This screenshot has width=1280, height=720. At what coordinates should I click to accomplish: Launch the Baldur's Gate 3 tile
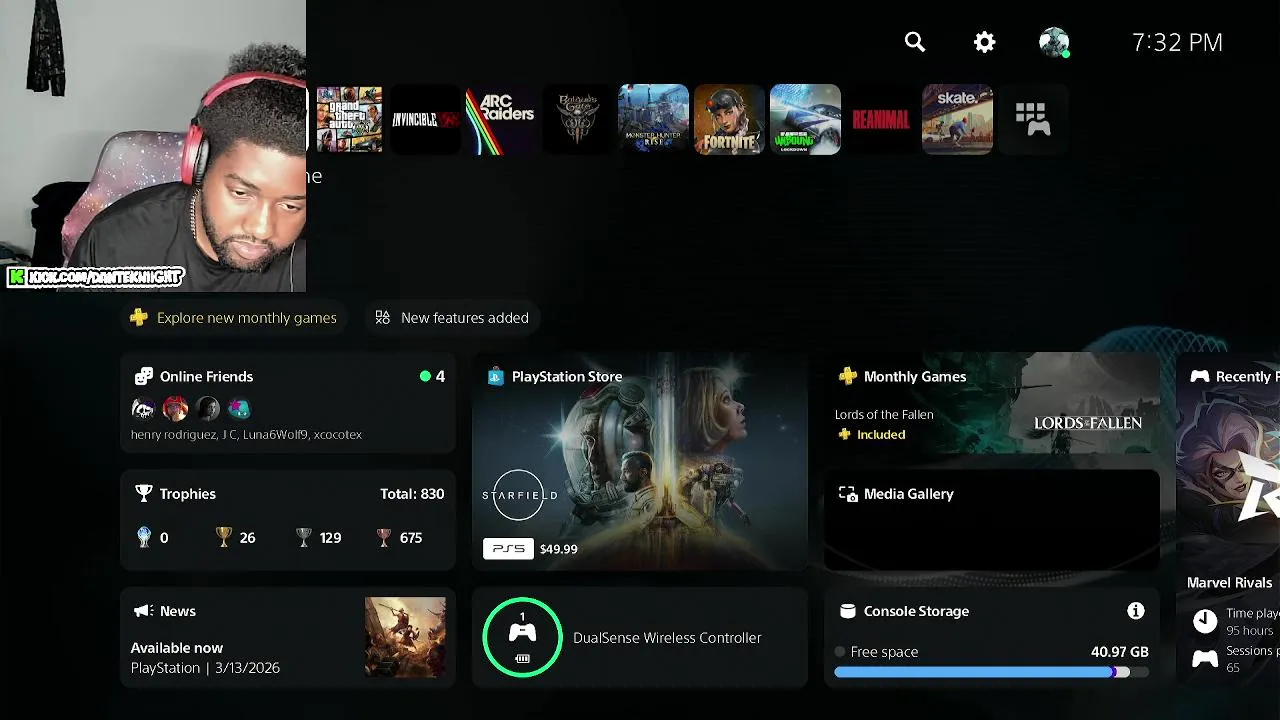click(x=577, y=119)
